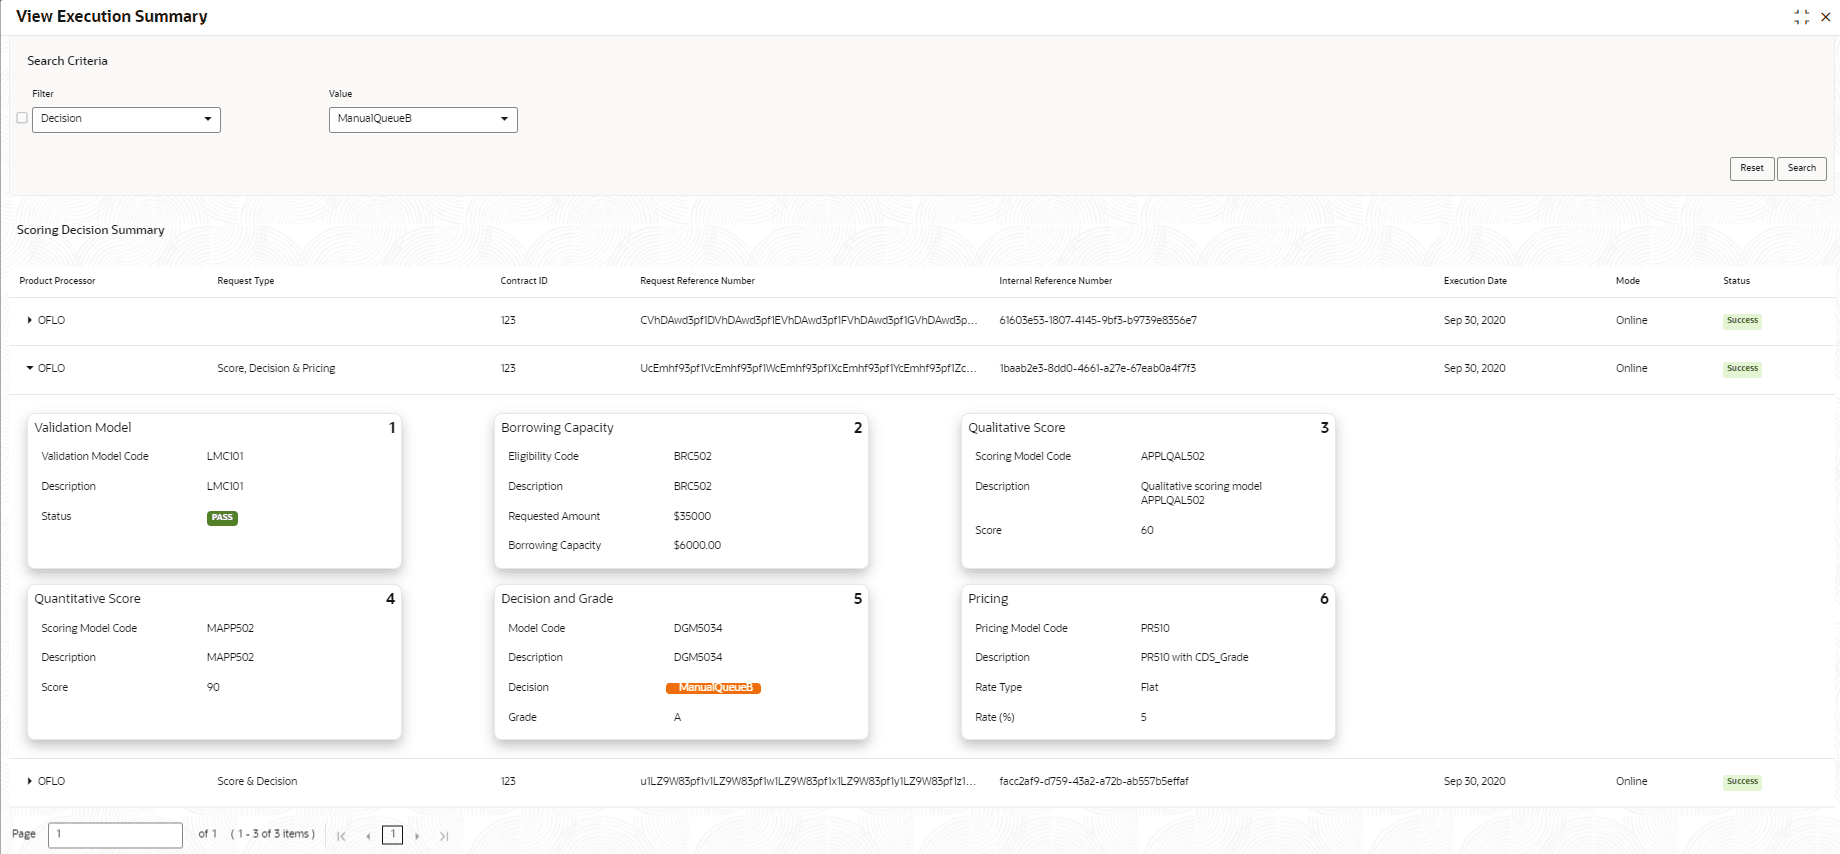The image size is (1840, 854).
Task: Tick the checkbox beside Decision filter
Action: [x=22, y=118]
